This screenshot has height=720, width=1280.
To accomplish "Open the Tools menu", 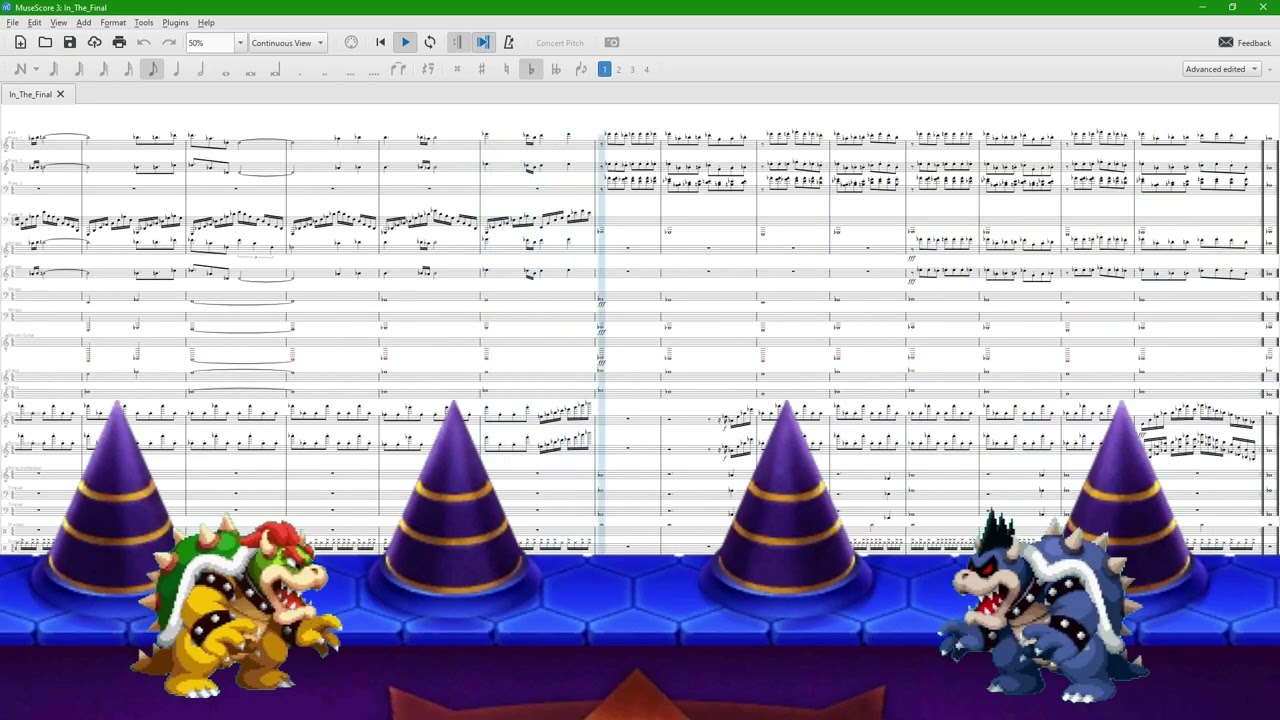I will pyautogui.click(x=144, y=22).
